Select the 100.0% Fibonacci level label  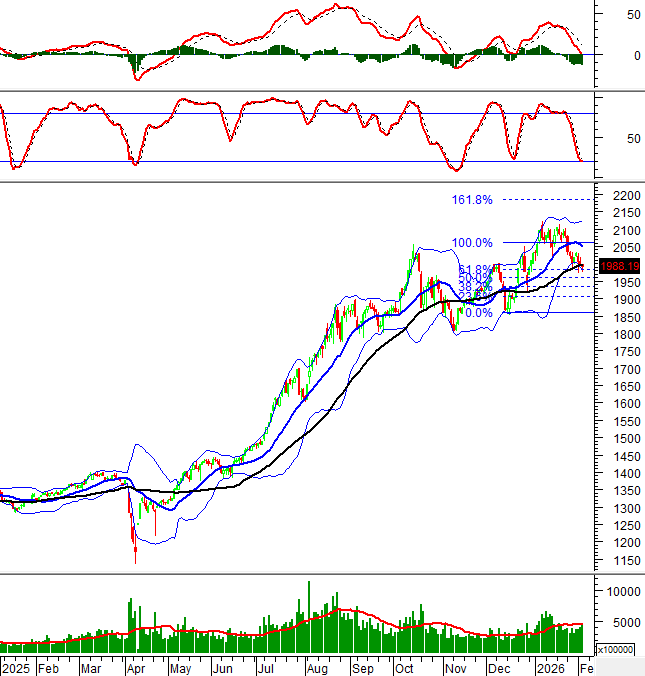tap(472, 243)
